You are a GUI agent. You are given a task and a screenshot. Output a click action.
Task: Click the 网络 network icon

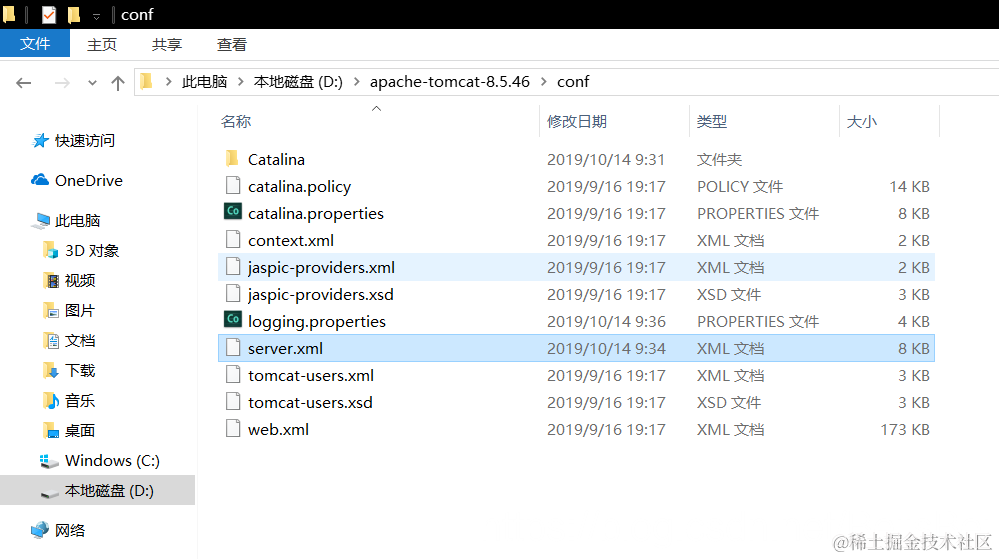tap(40, 530)
